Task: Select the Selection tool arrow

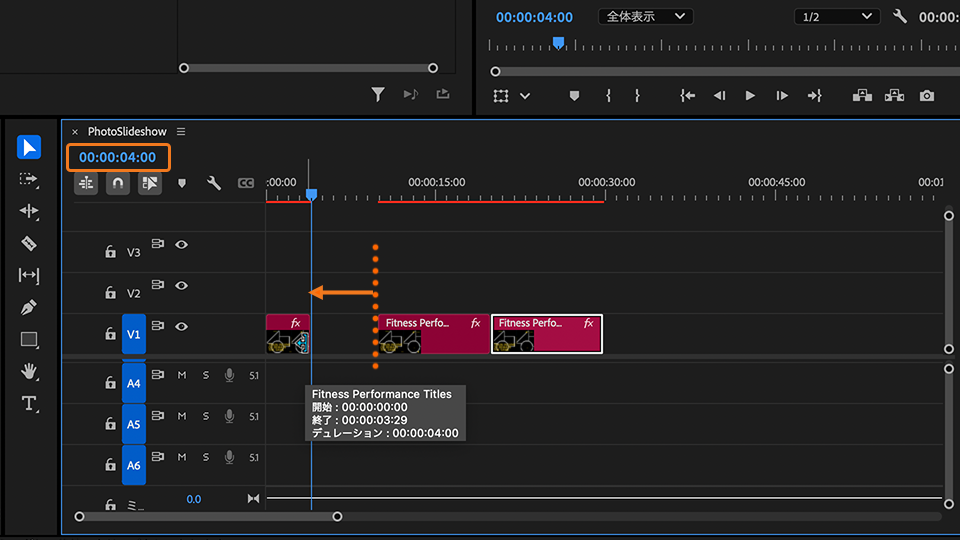Action: click(x=29, y=148)
